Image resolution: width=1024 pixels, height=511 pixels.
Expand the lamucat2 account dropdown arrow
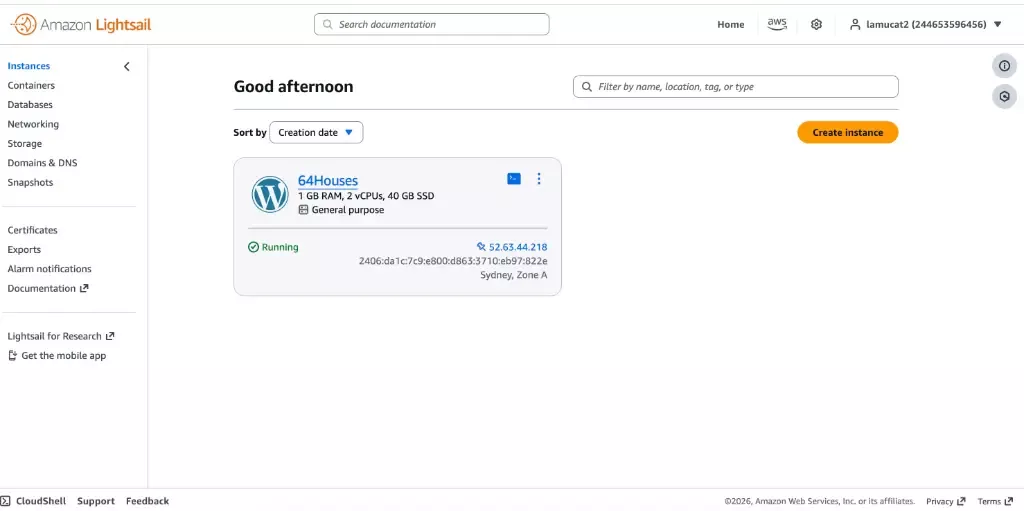[x=997, y=25]
